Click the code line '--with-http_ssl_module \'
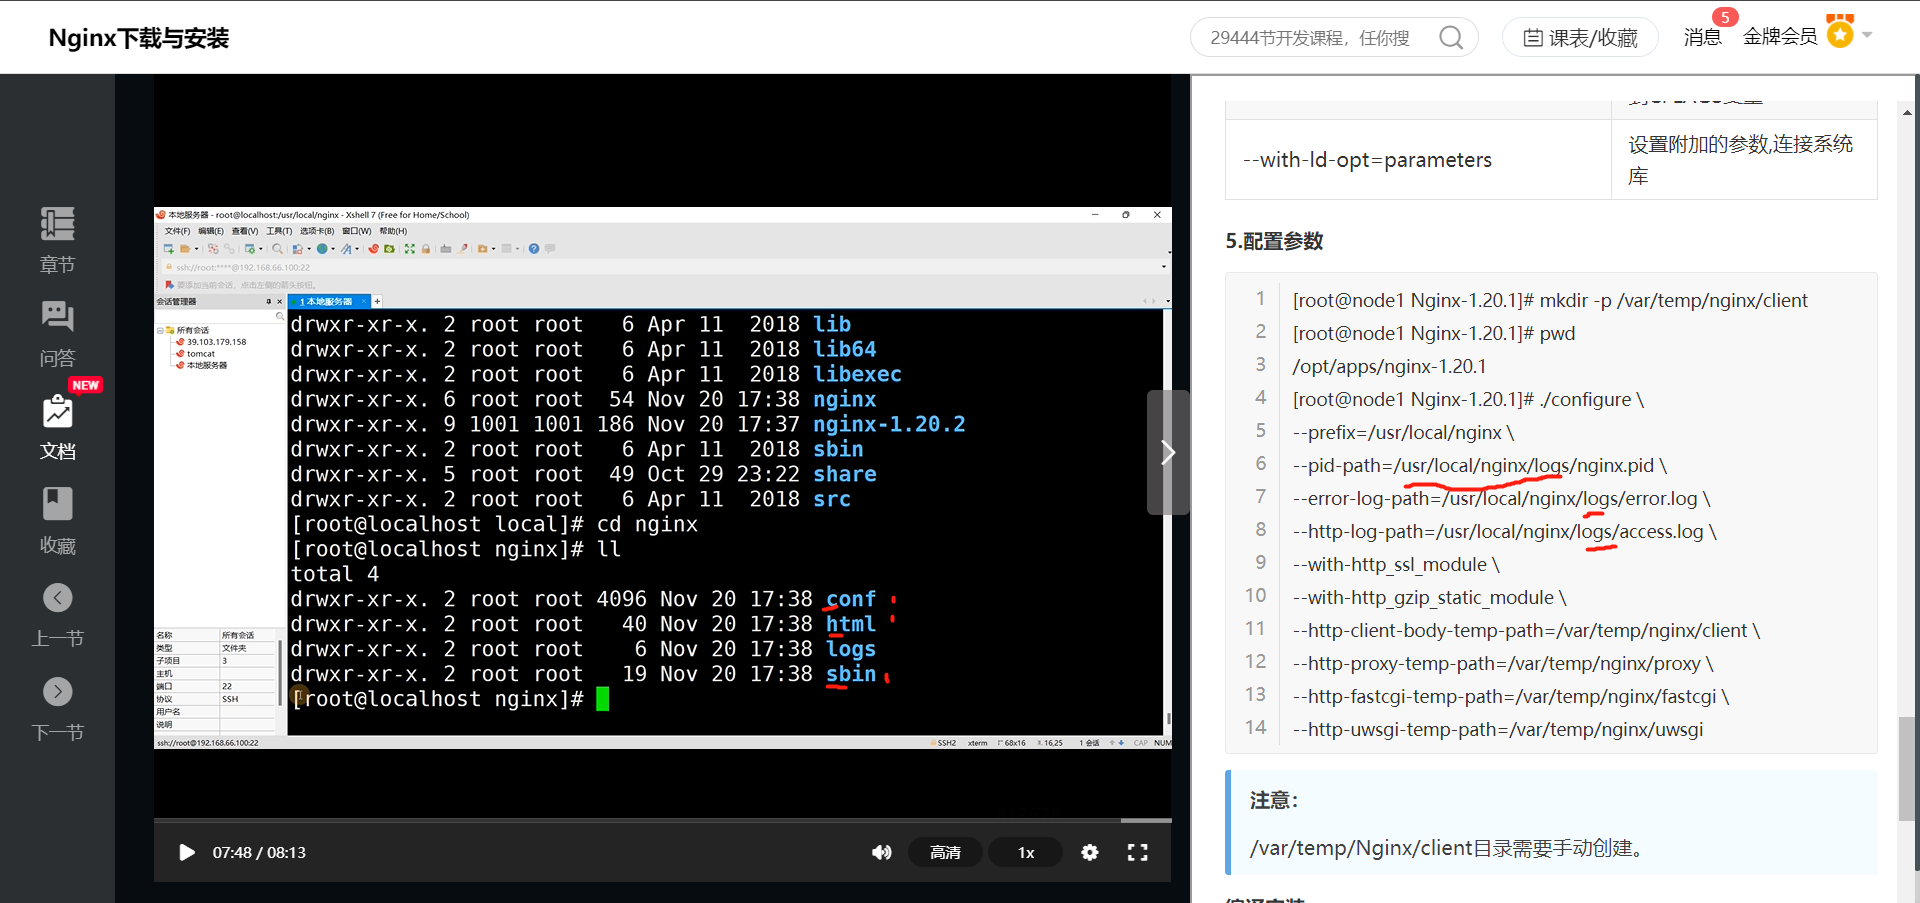Image resolution: width=1920 pixels, height=903 pixels. click(1396, 564)
